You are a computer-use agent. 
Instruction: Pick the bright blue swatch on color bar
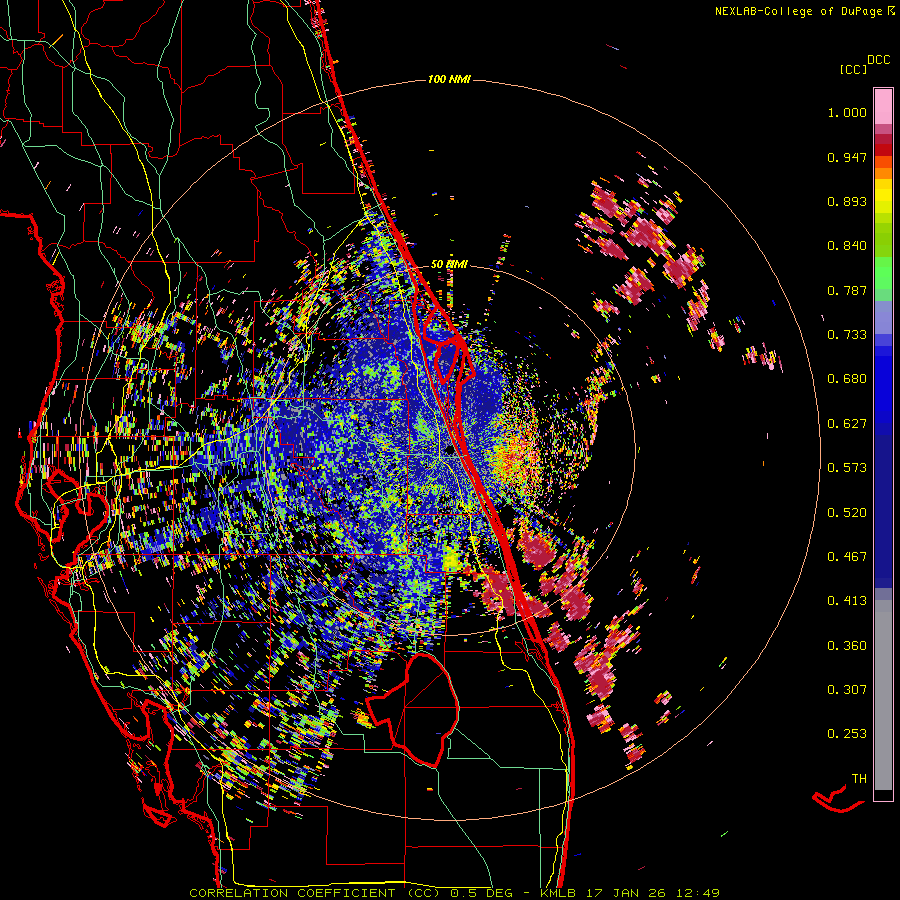click(x=883, y=390)
